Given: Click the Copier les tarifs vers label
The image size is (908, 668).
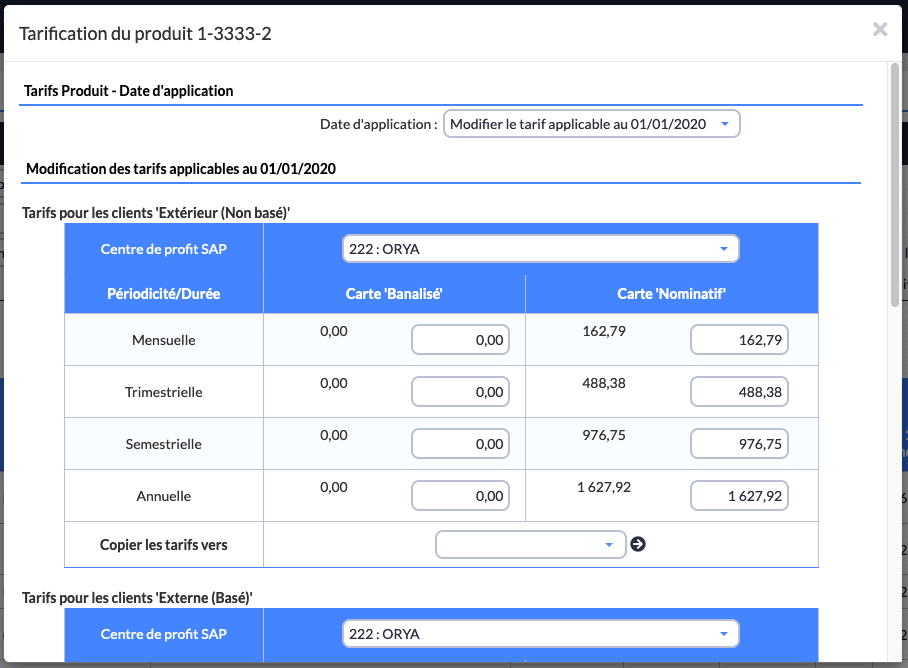Looking at the screenshot, I should pyautogui.click(x=164, y=545).
